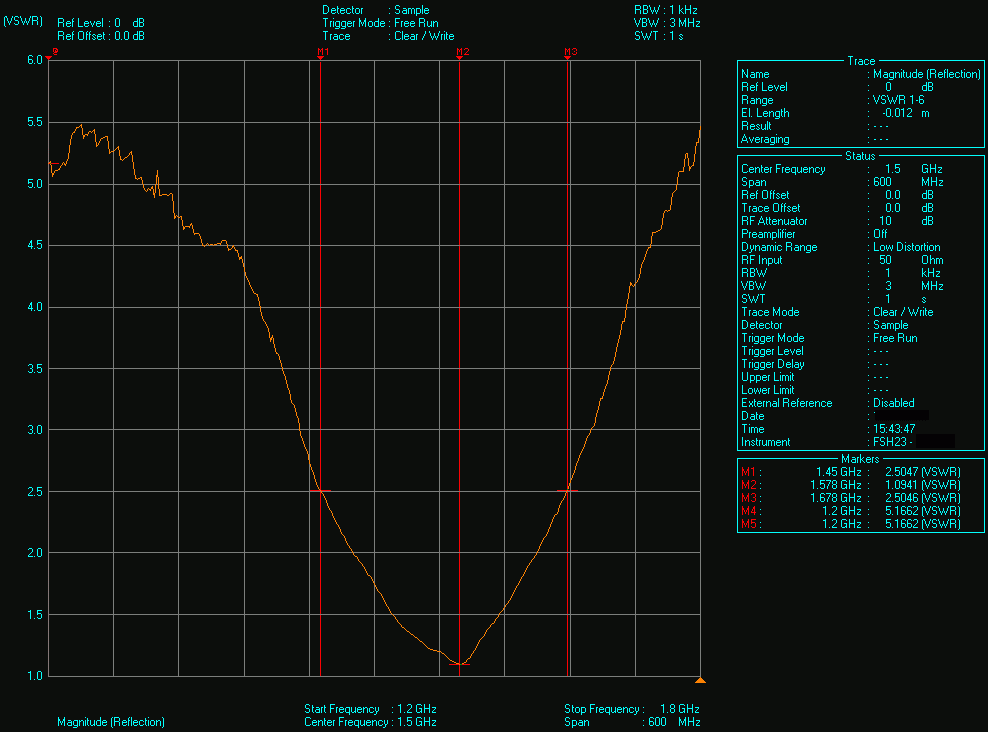
Task: Click the Markers panel title
Action: (x=860, y=459)
